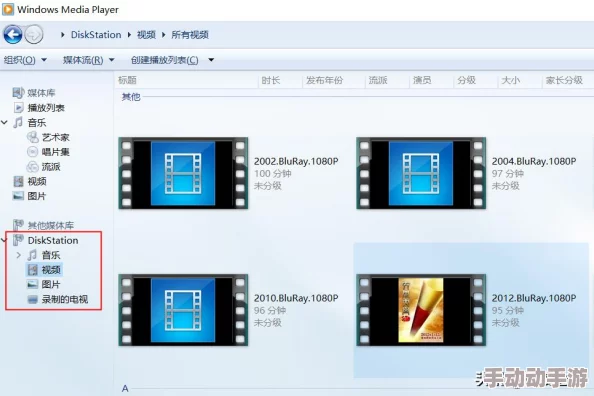Go back with the blue Back arrow
The width and height of the screenshot is (594, 396).
coord(13,35)
